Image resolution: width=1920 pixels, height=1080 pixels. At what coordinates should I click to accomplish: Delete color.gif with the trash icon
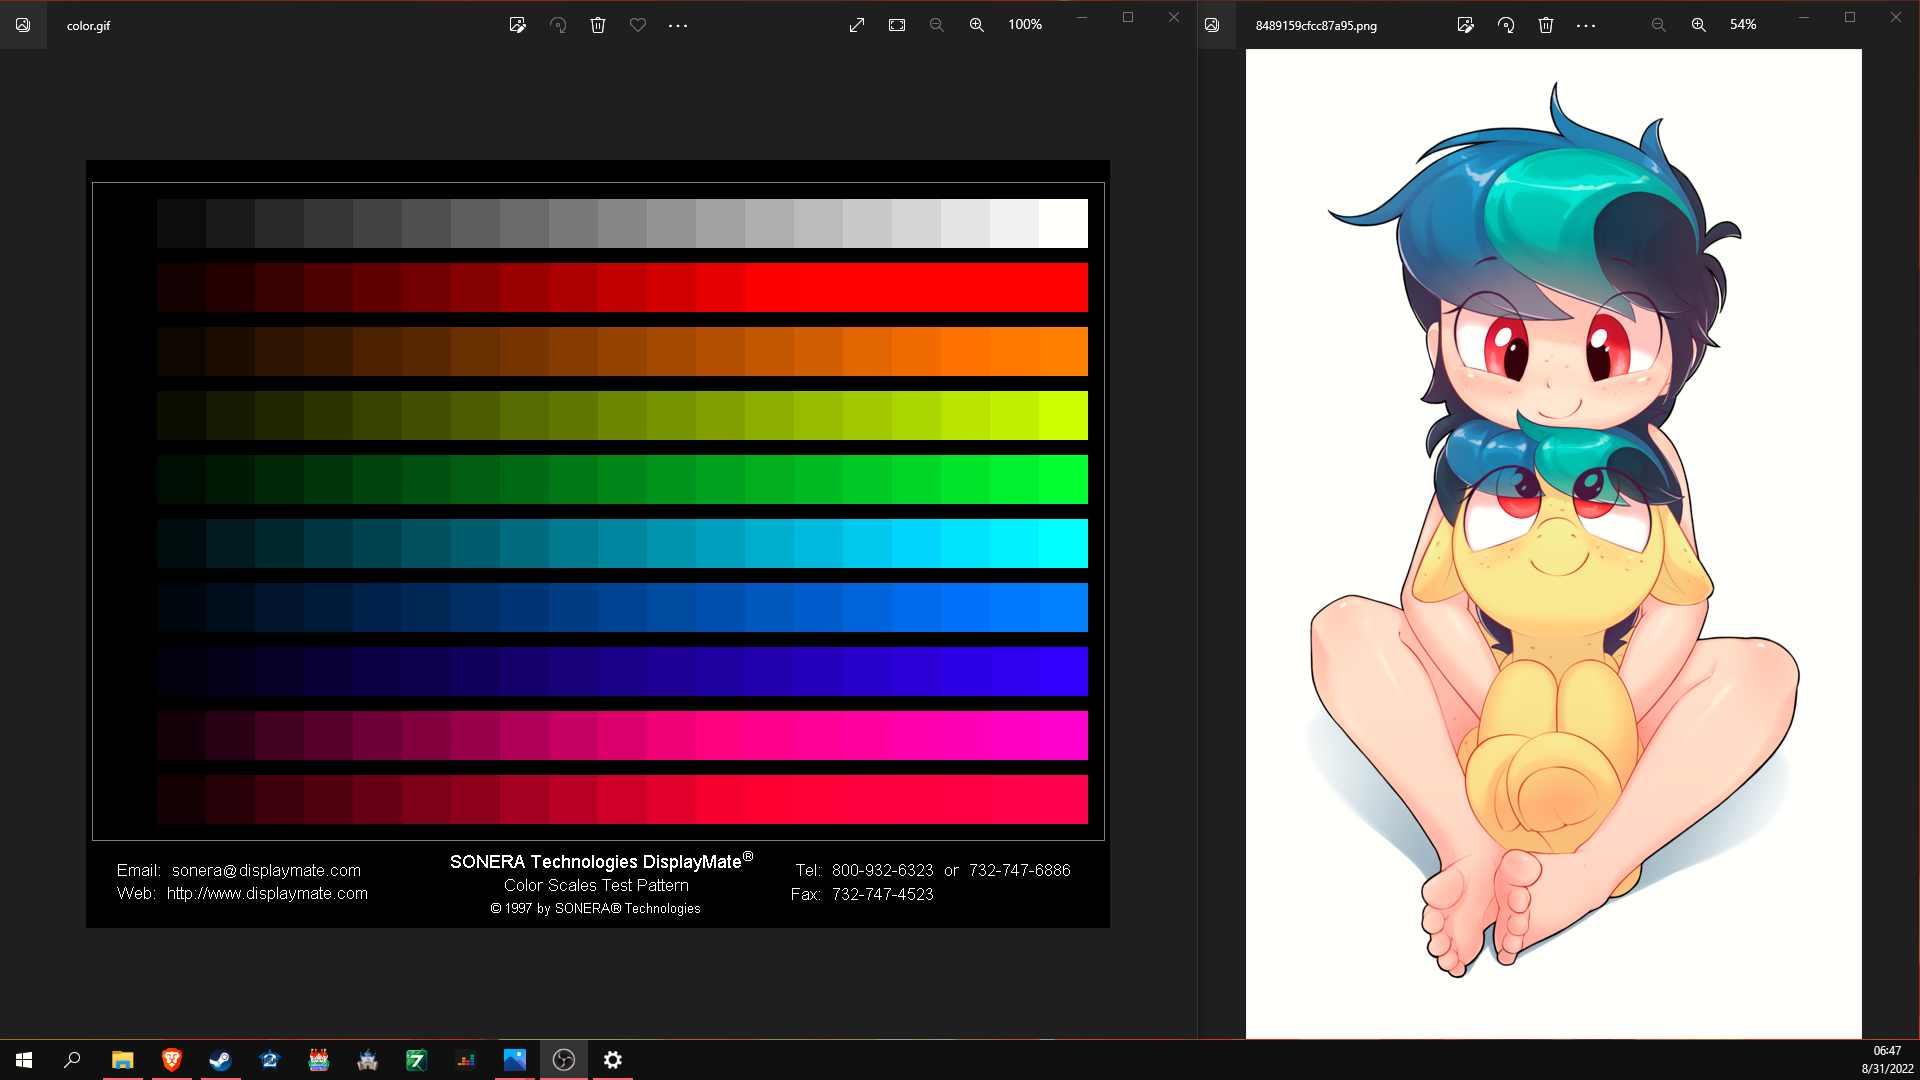(x=598, y=25)
